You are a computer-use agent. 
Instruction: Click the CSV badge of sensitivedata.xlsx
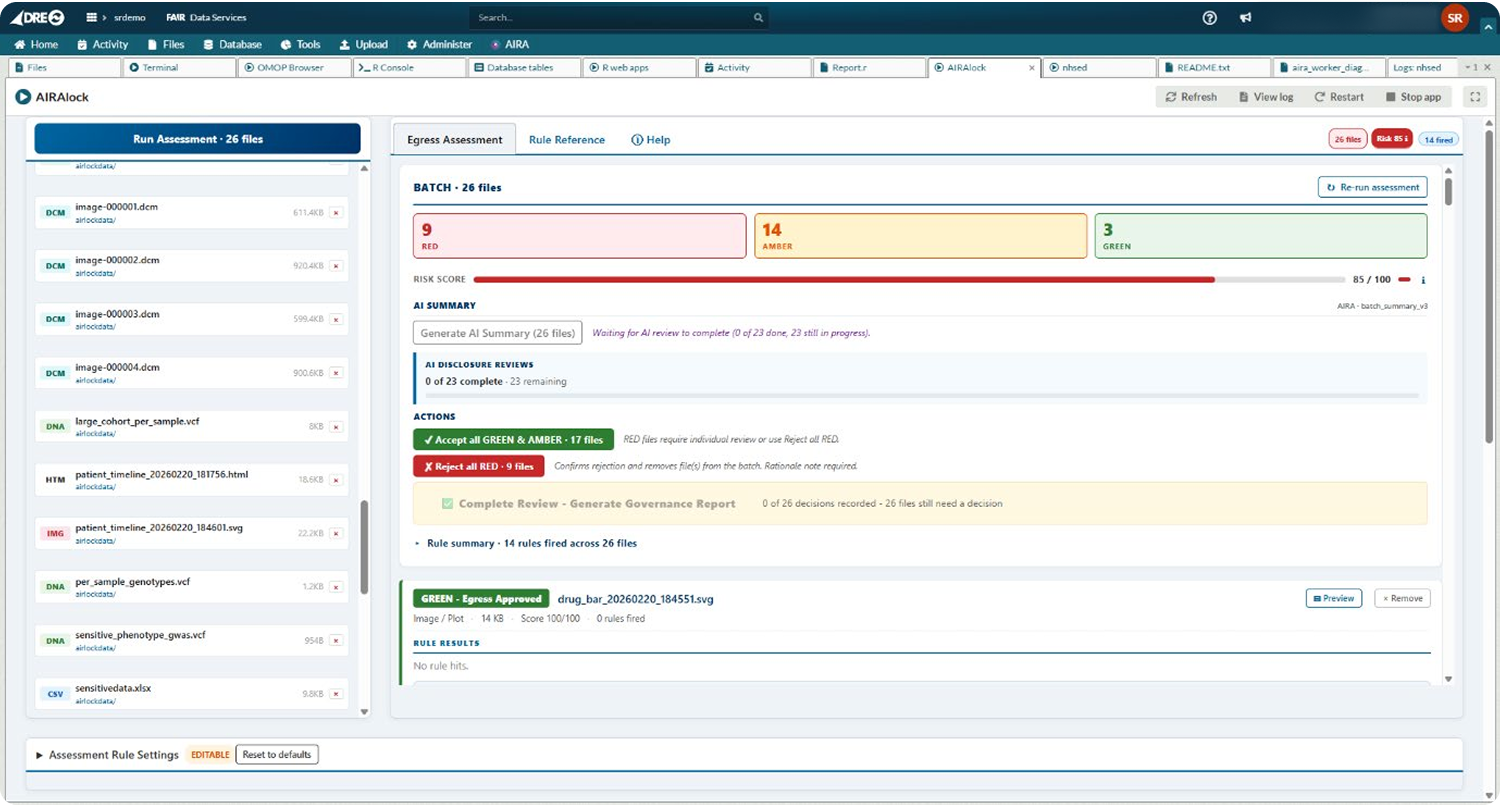point(54,694)
